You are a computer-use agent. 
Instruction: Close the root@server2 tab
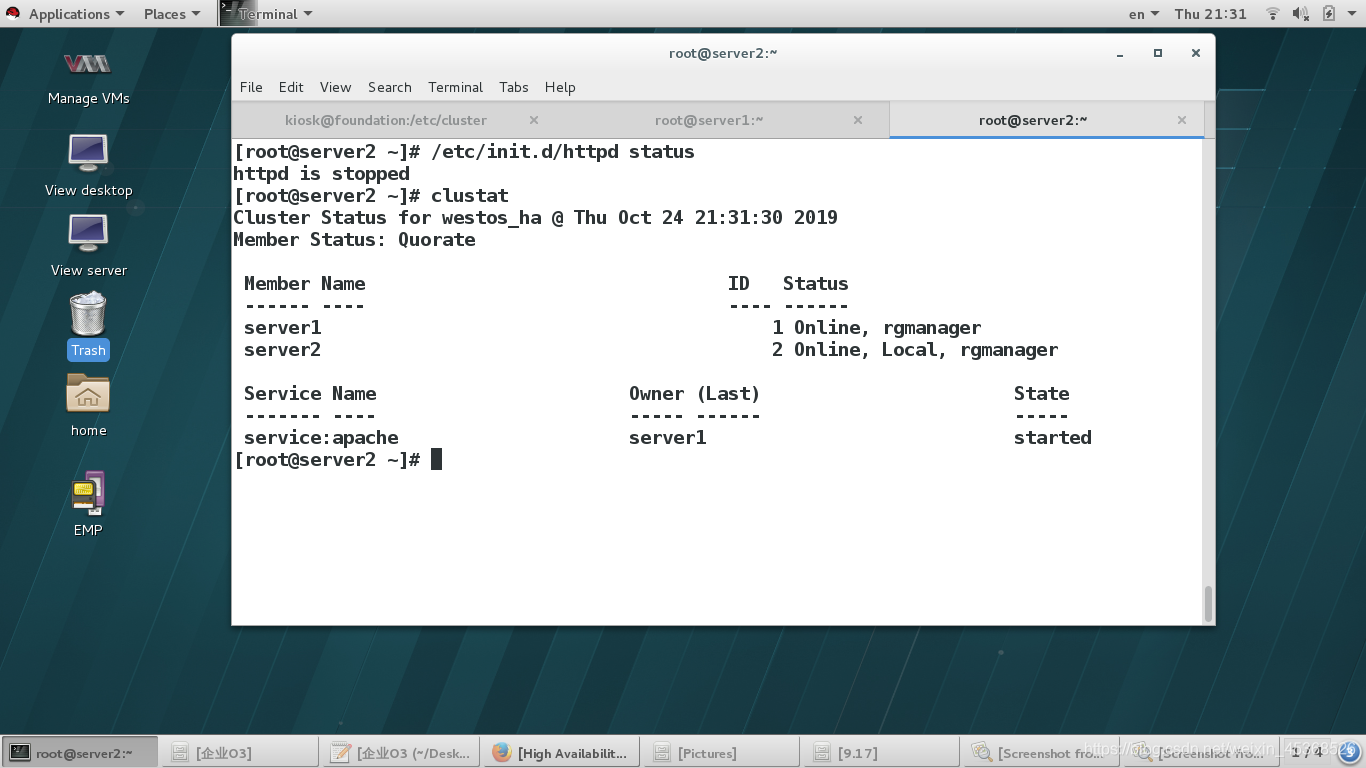(1182, 120)
